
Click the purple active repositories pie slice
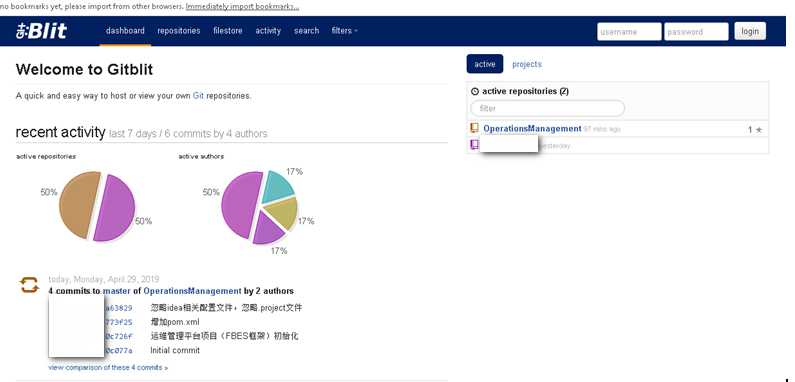pos(115,208)
